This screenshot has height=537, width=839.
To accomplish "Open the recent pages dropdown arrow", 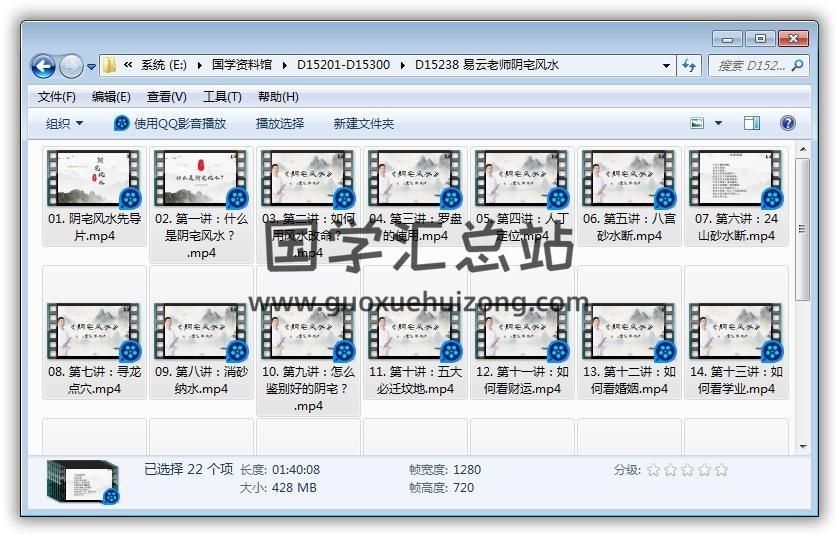I will click(91, 67).
